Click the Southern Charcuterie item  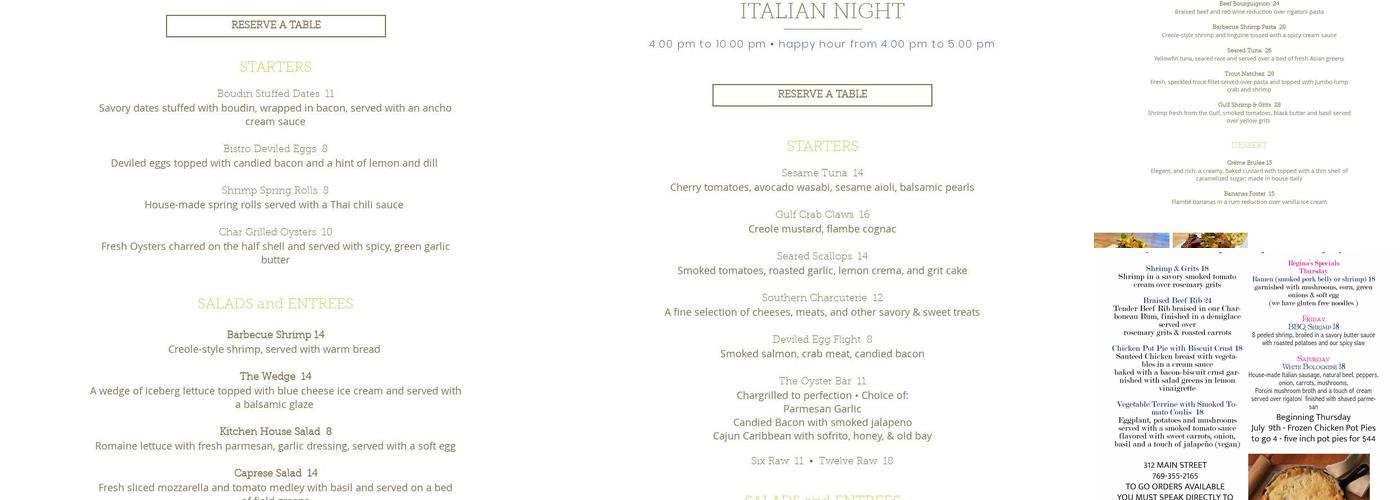(x=822, y=298)
